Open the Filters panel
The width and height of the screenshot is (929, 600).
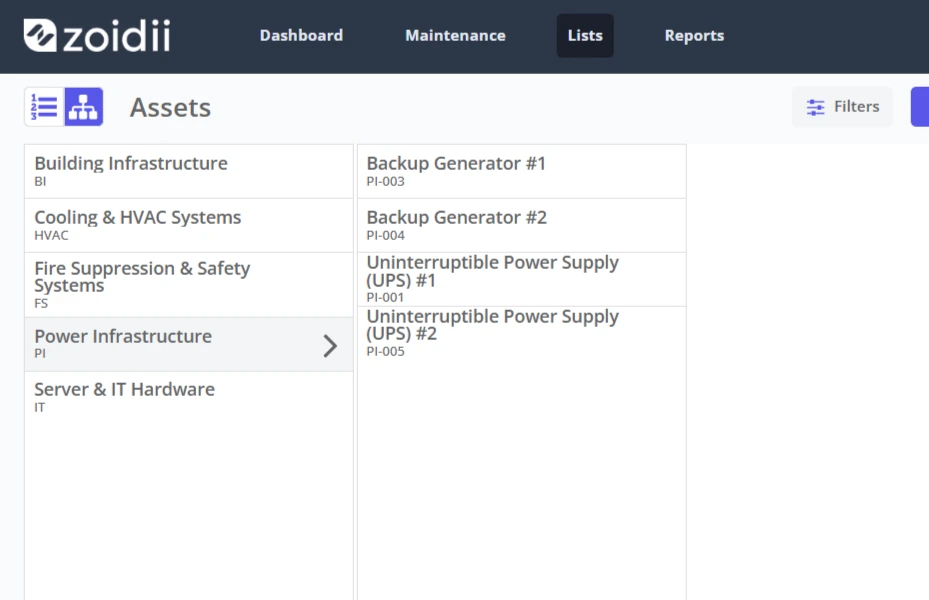tap(842, 107)
